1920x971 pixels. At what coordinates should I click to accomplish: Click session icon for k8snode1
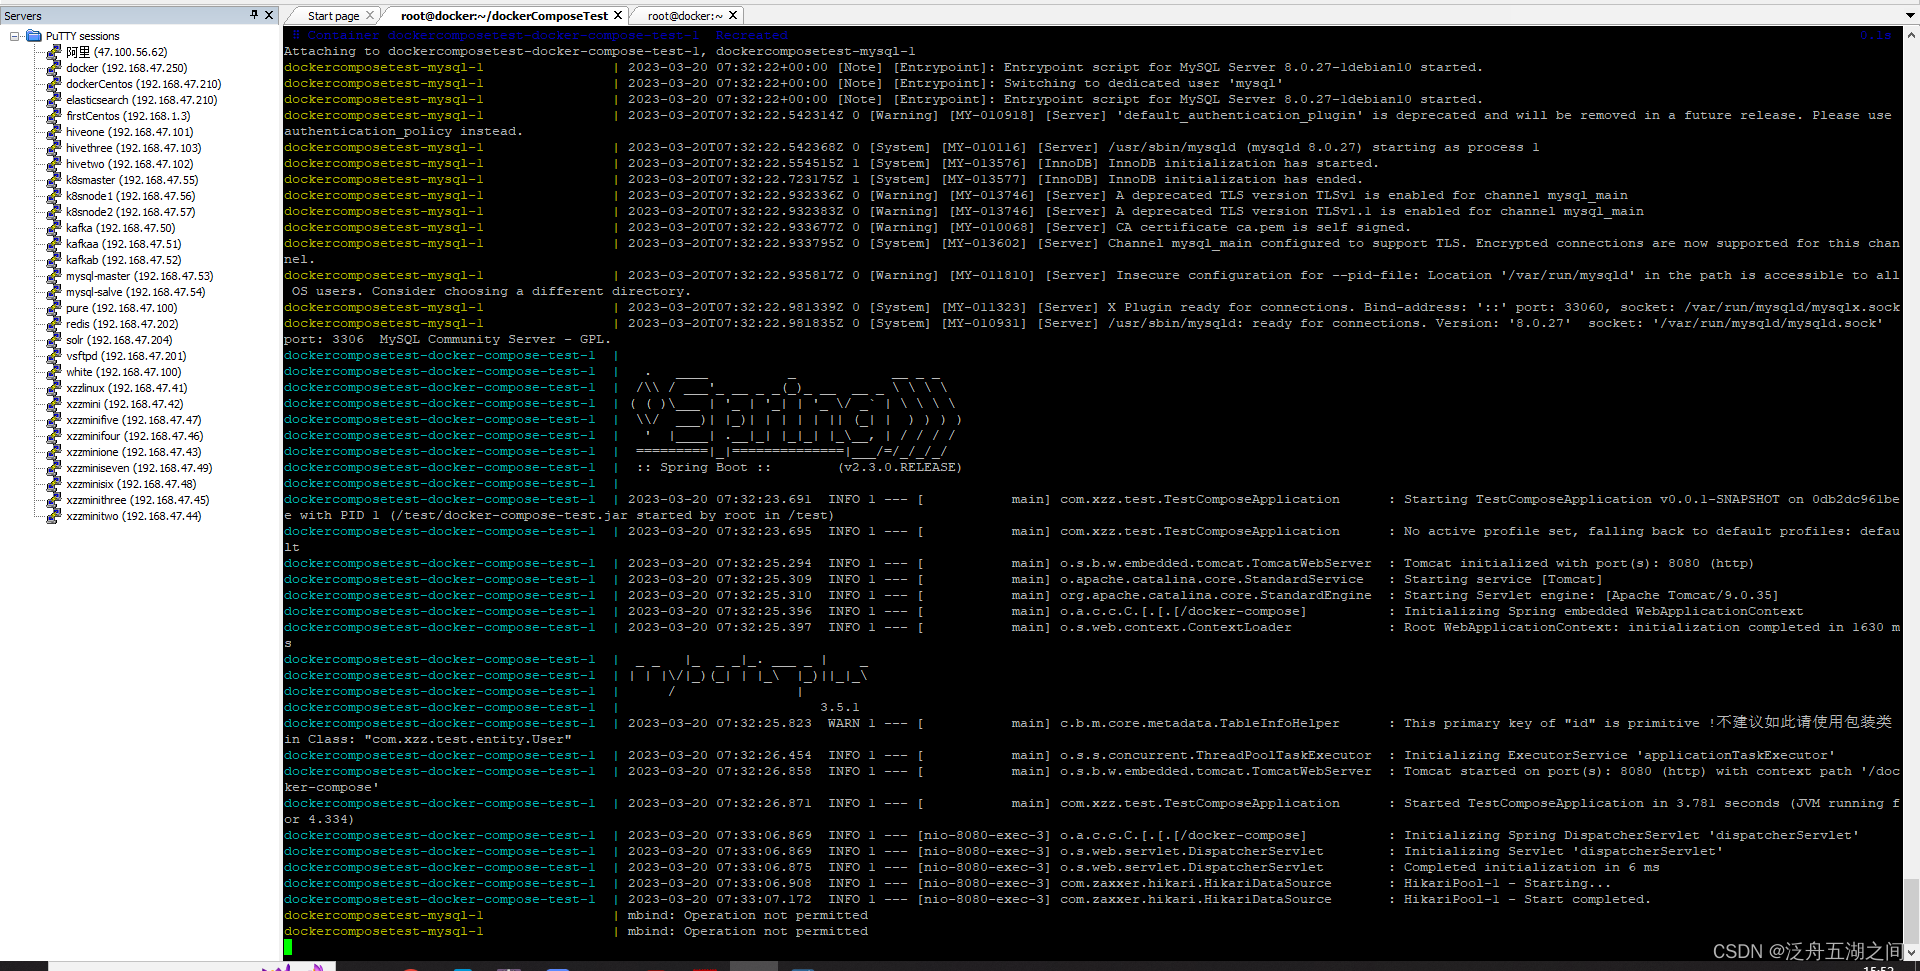(54, 196)
